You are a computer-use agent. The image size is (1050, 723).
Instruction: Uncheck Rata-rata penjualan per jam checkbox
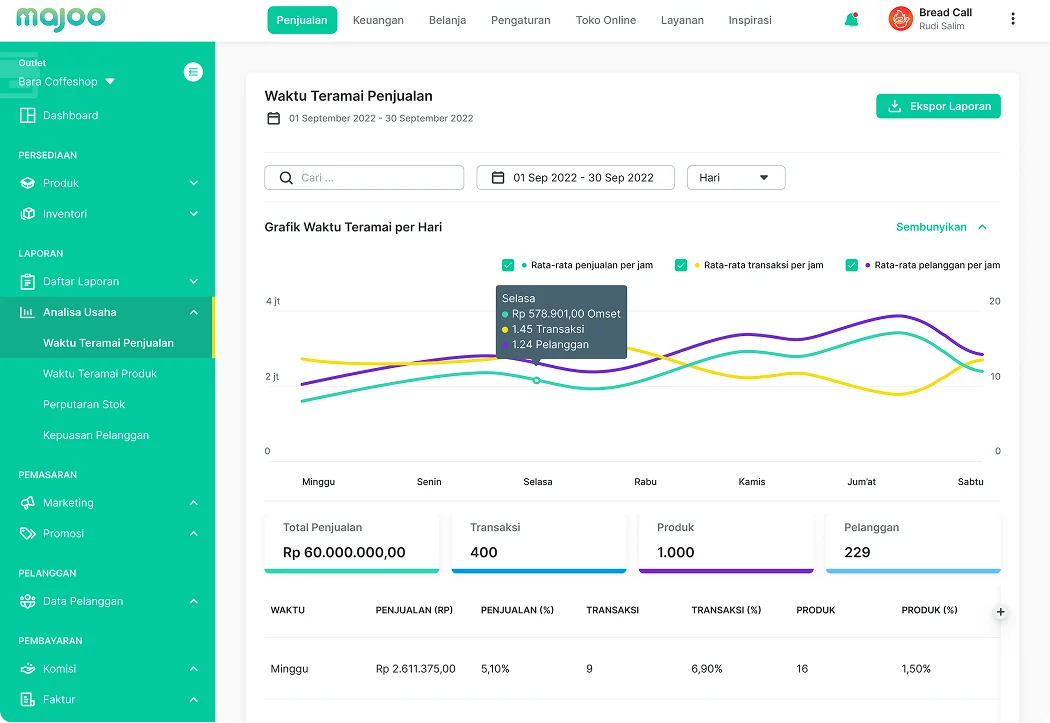coord(508,265)
